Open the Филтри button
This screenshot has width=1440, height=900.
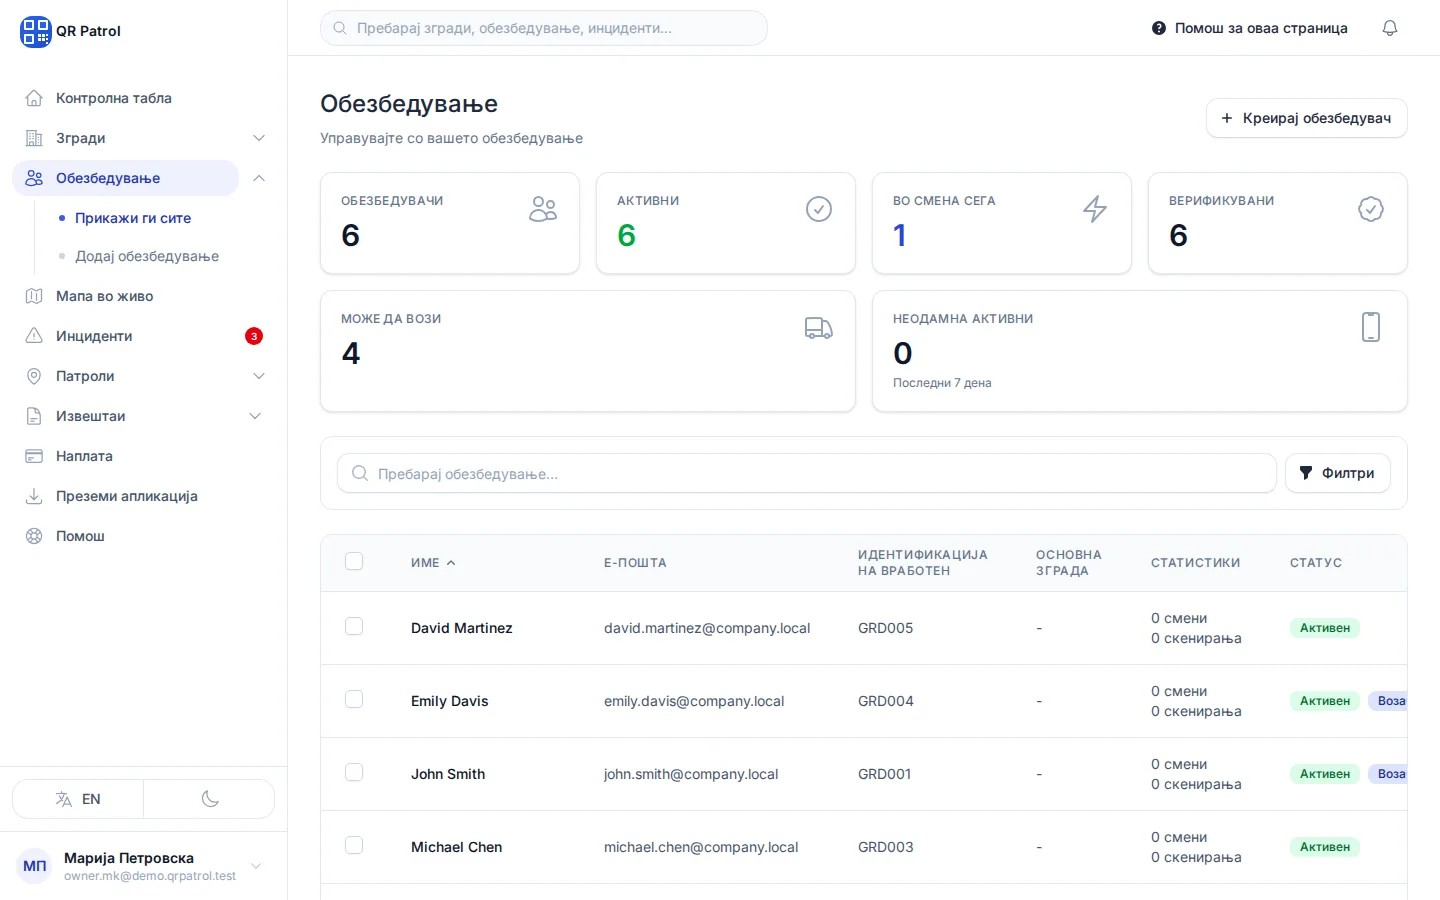[x=1337, y=473]
